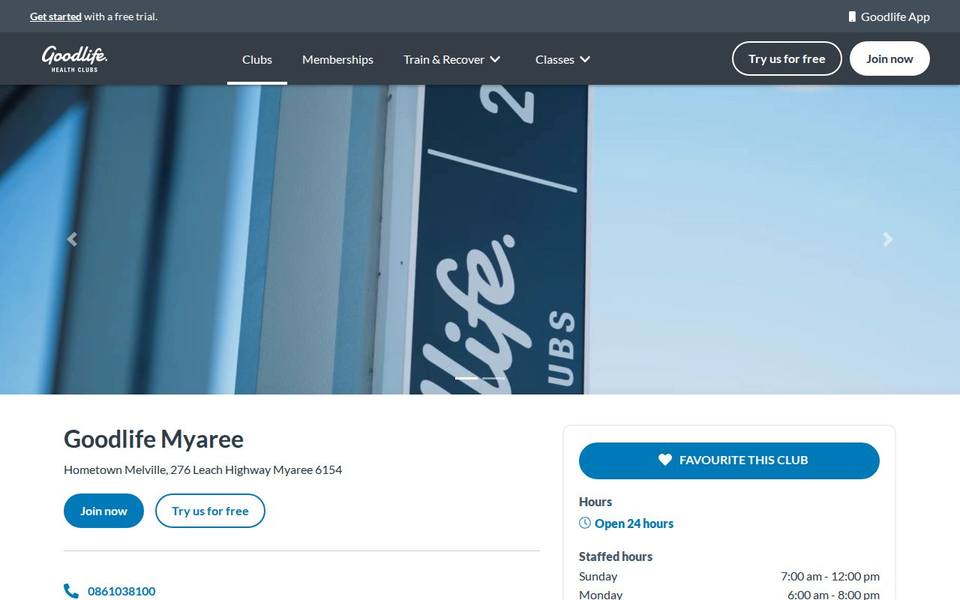Image resolution: width=960 pixels, height=600 pixels.
Task: Click blue Join now button under address
Action: 103,511
